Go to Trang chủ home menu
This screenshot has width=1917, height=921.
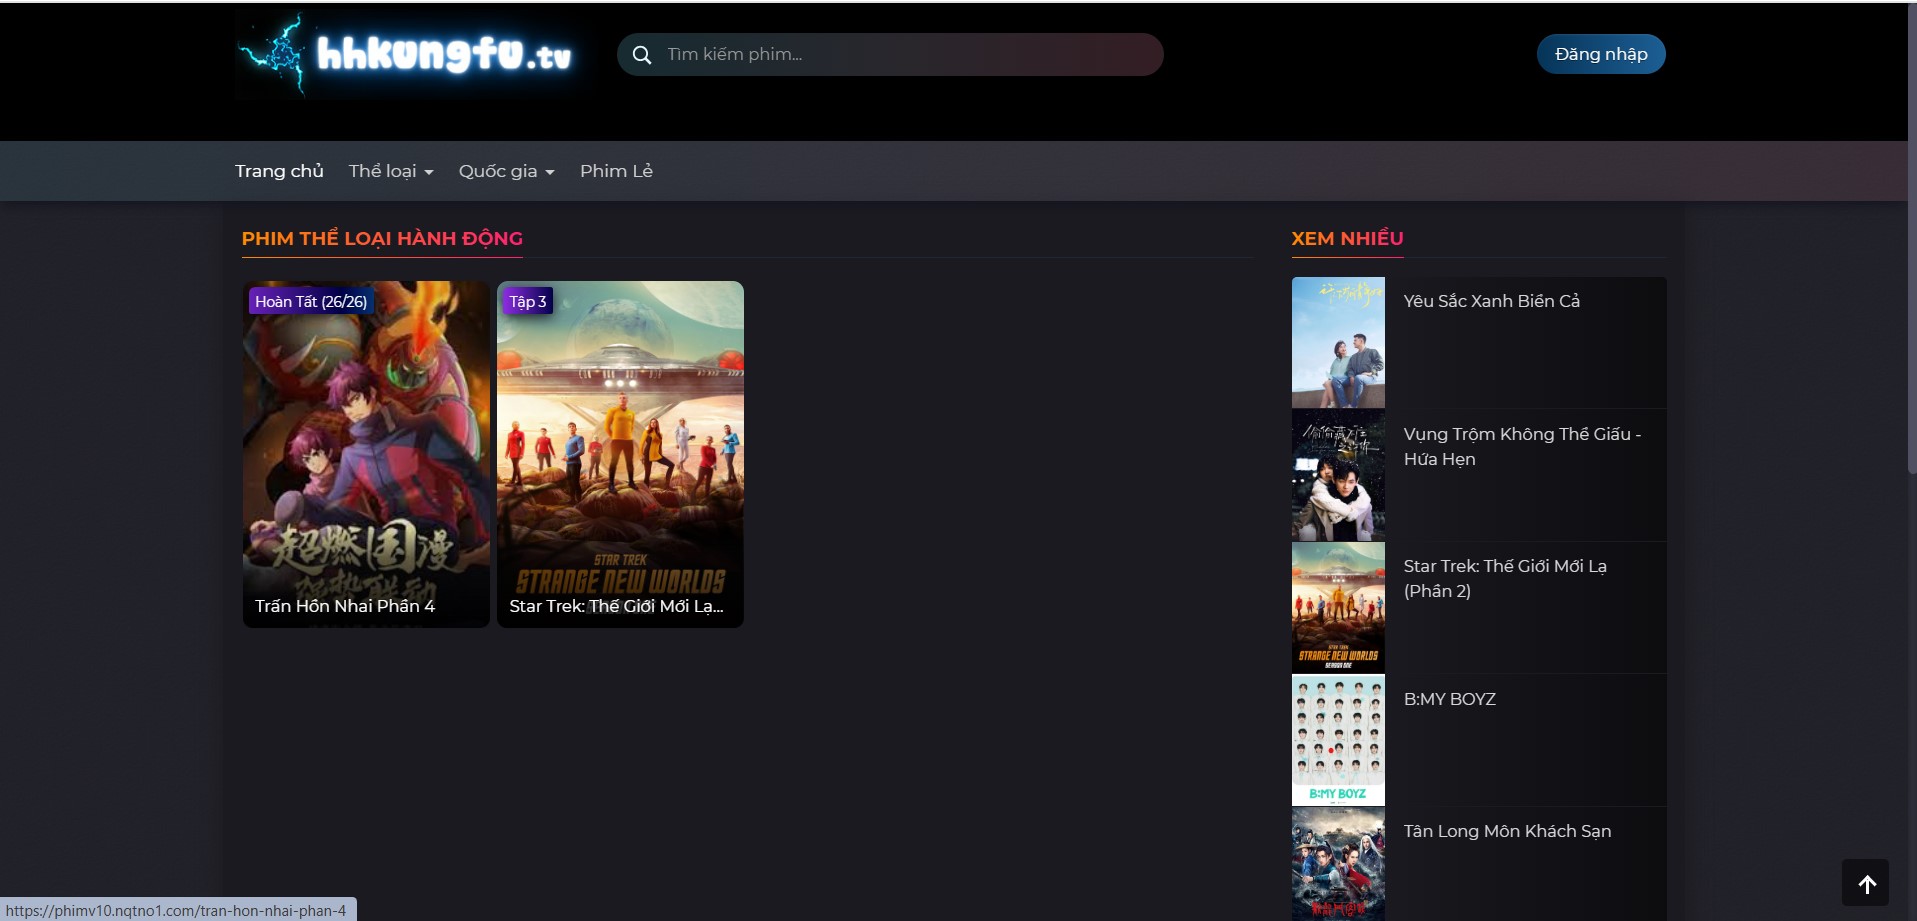tap(279, 171)
